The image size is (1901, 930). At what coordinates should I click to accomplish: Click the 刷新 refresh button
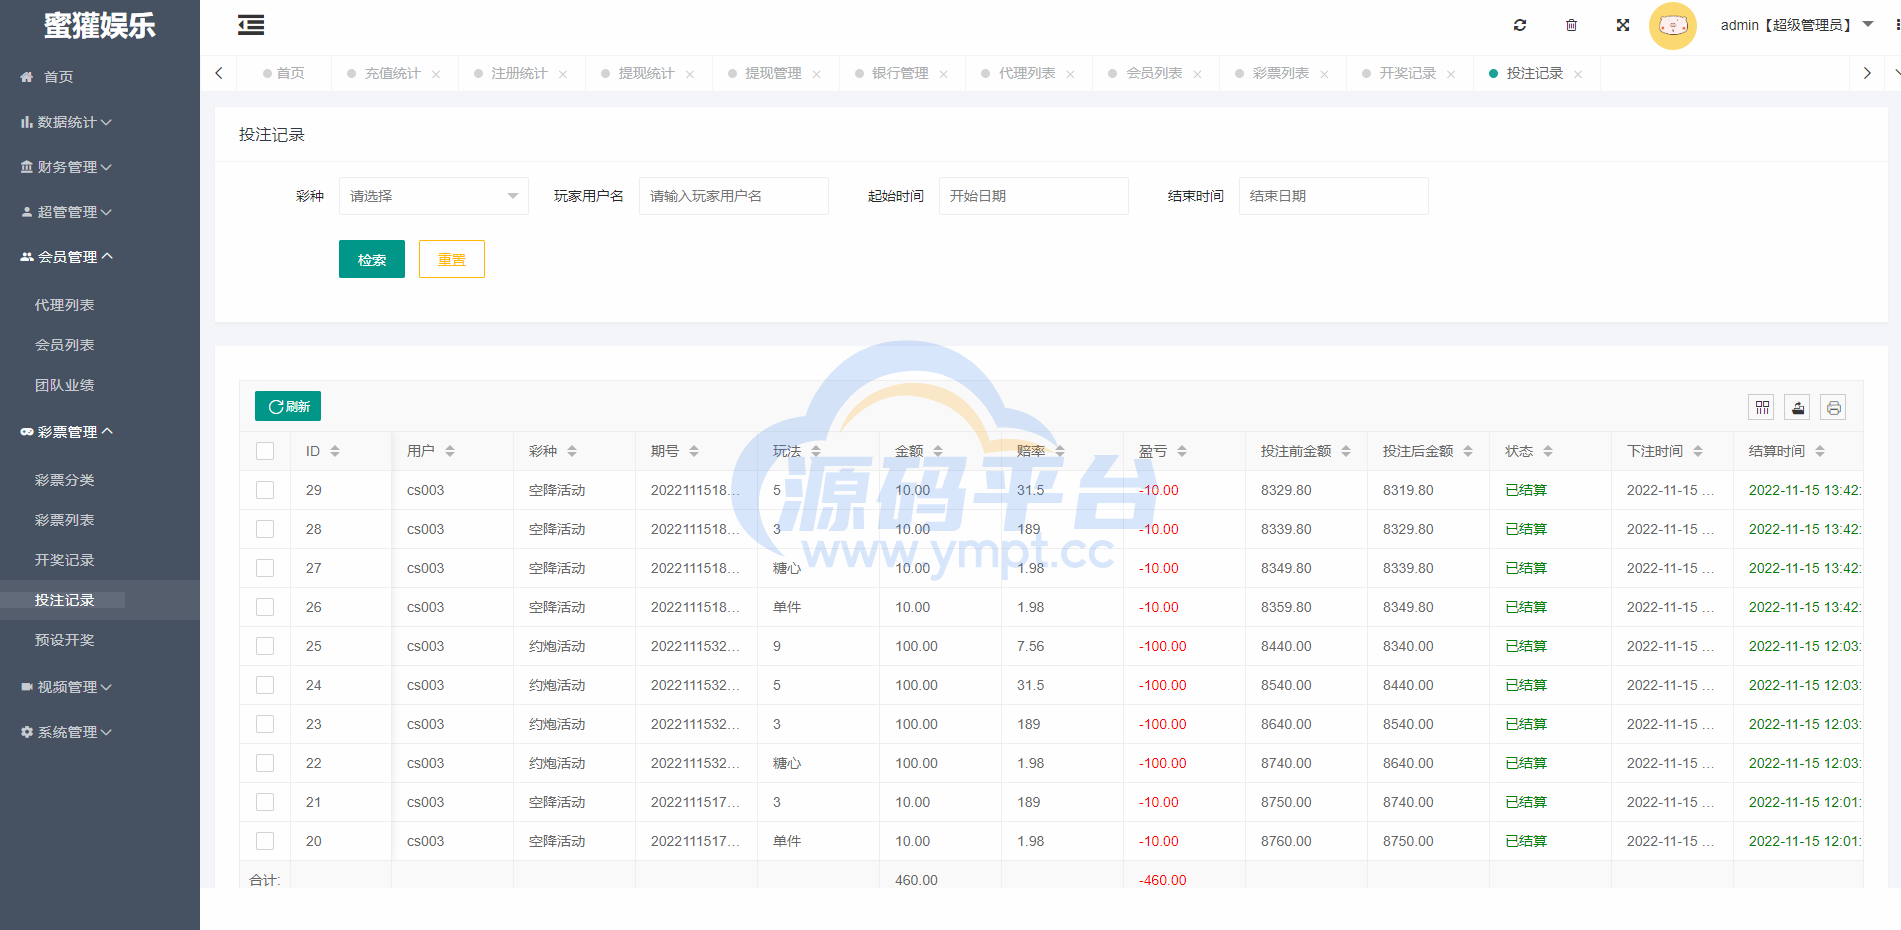pos(288,406)
